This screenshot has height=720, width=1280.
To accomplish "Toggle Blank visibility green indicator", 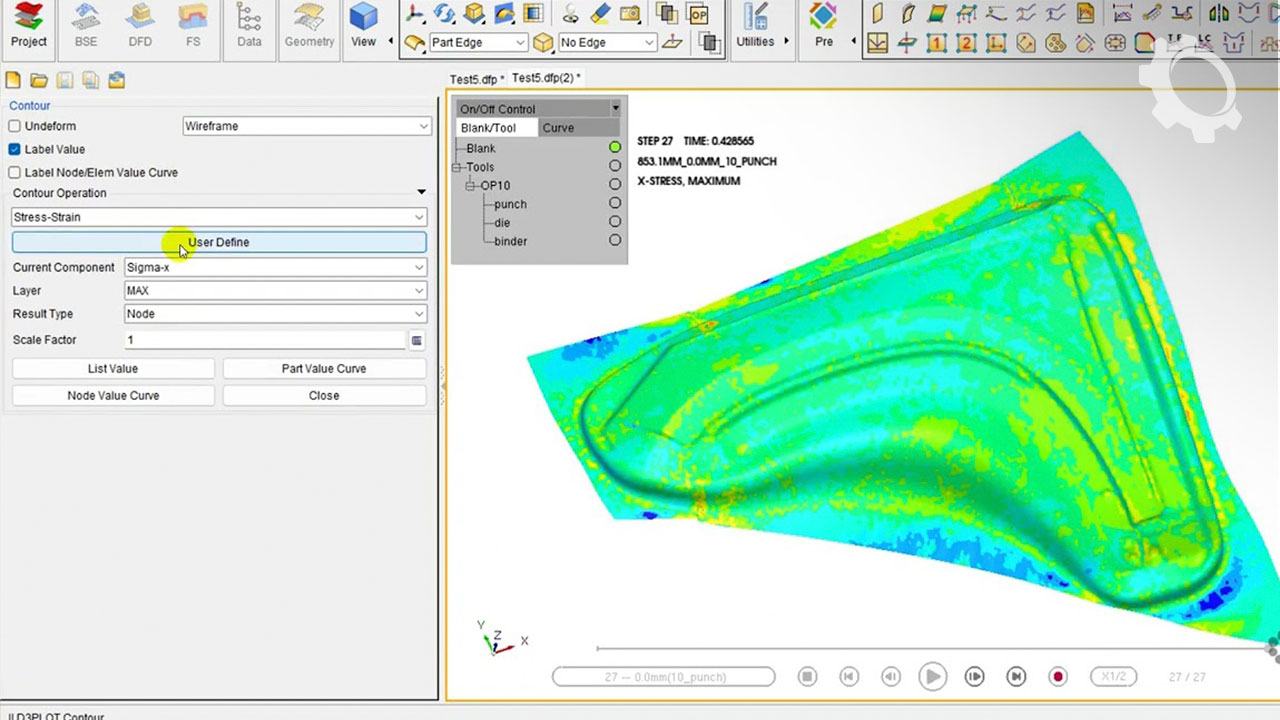I will click(615, 148).
